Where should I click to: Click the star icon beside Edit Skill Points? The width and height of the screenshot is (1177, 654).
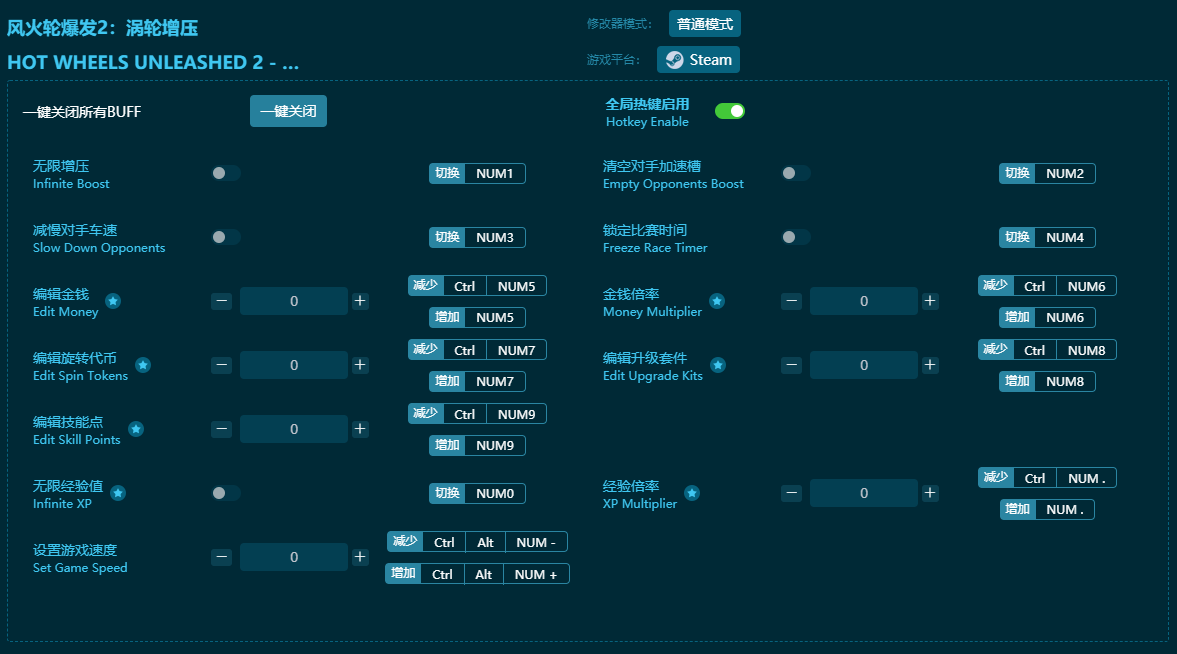click(x=136, y=429)
